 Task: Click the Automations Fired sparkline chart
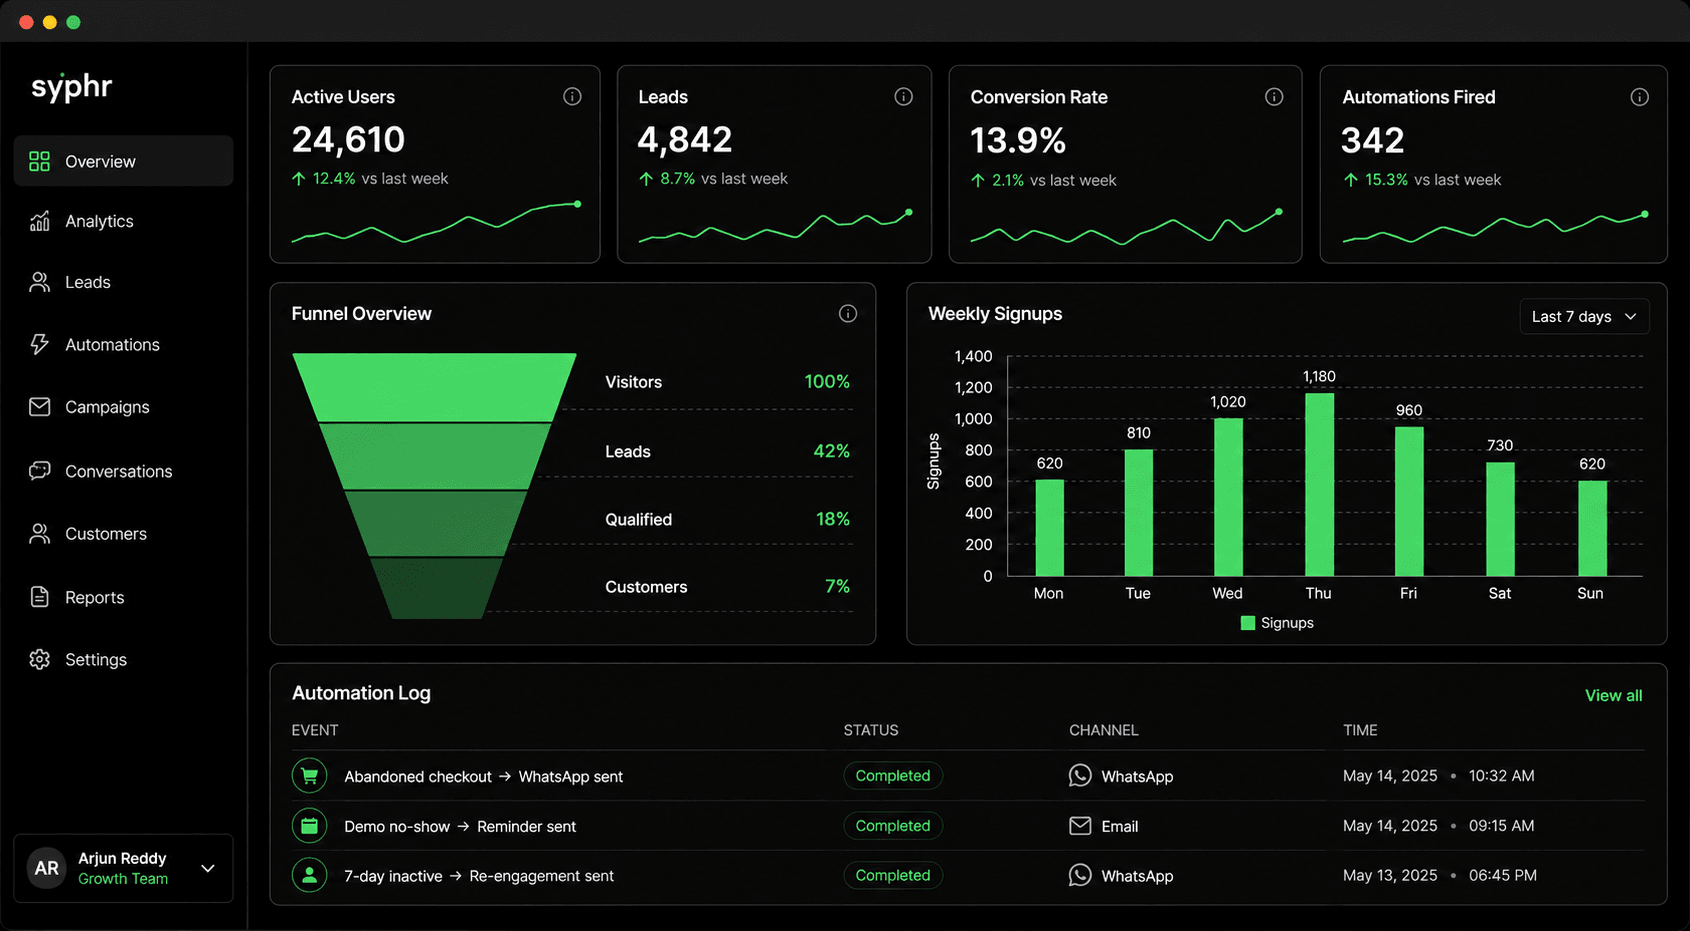[1495, 228]
